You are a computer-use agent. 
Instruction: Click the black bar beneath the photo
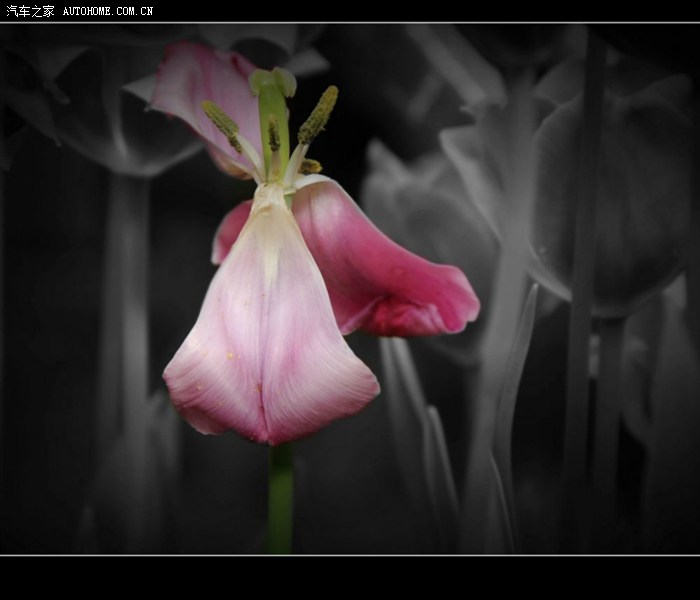350,578
